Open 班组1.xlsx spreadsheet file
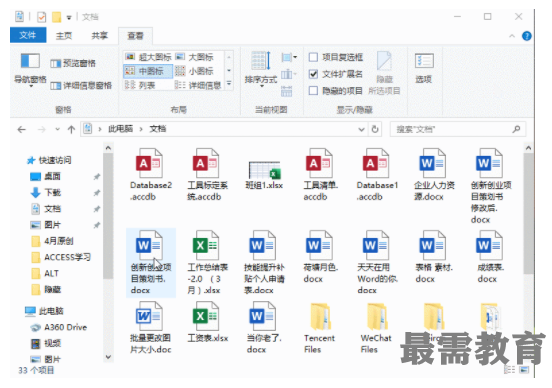 [264, 175]
